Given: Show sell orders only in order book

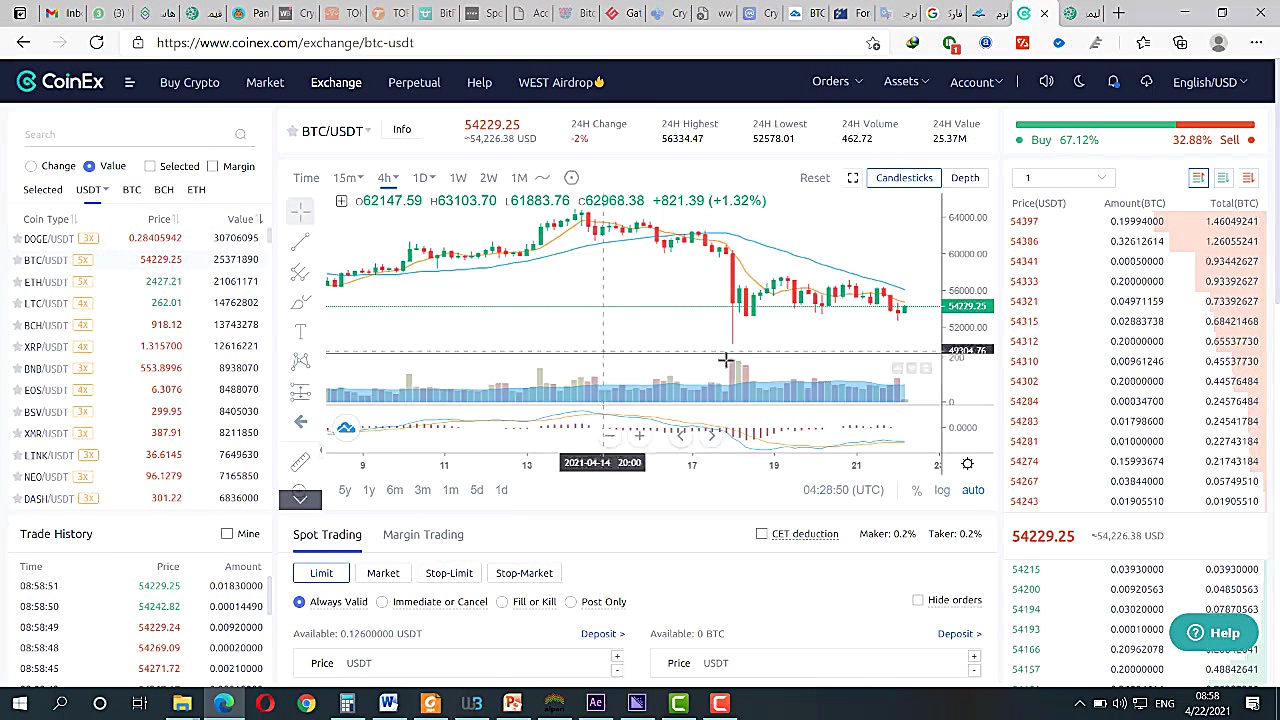Looking at the screenshot, I should (x=1248, y=178).
